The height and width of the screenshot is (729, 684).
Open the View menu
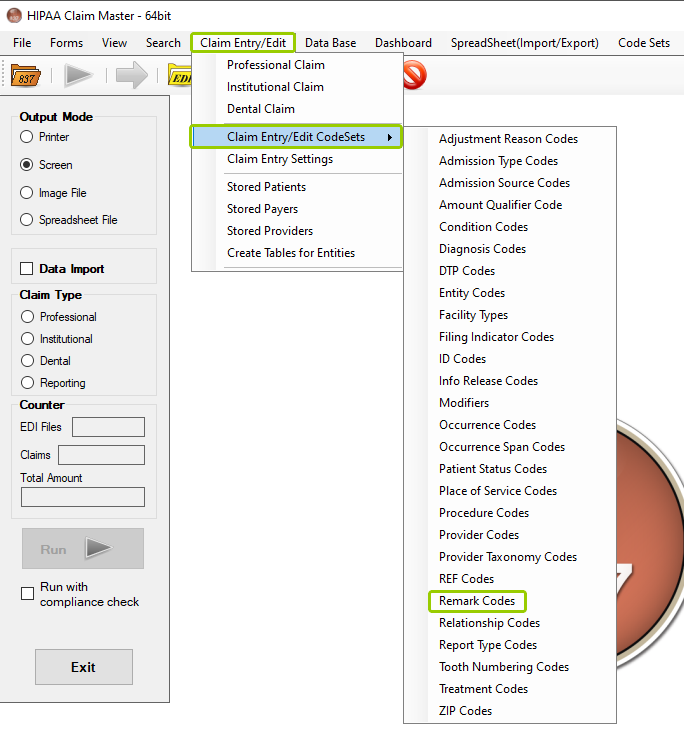point(114,43)
